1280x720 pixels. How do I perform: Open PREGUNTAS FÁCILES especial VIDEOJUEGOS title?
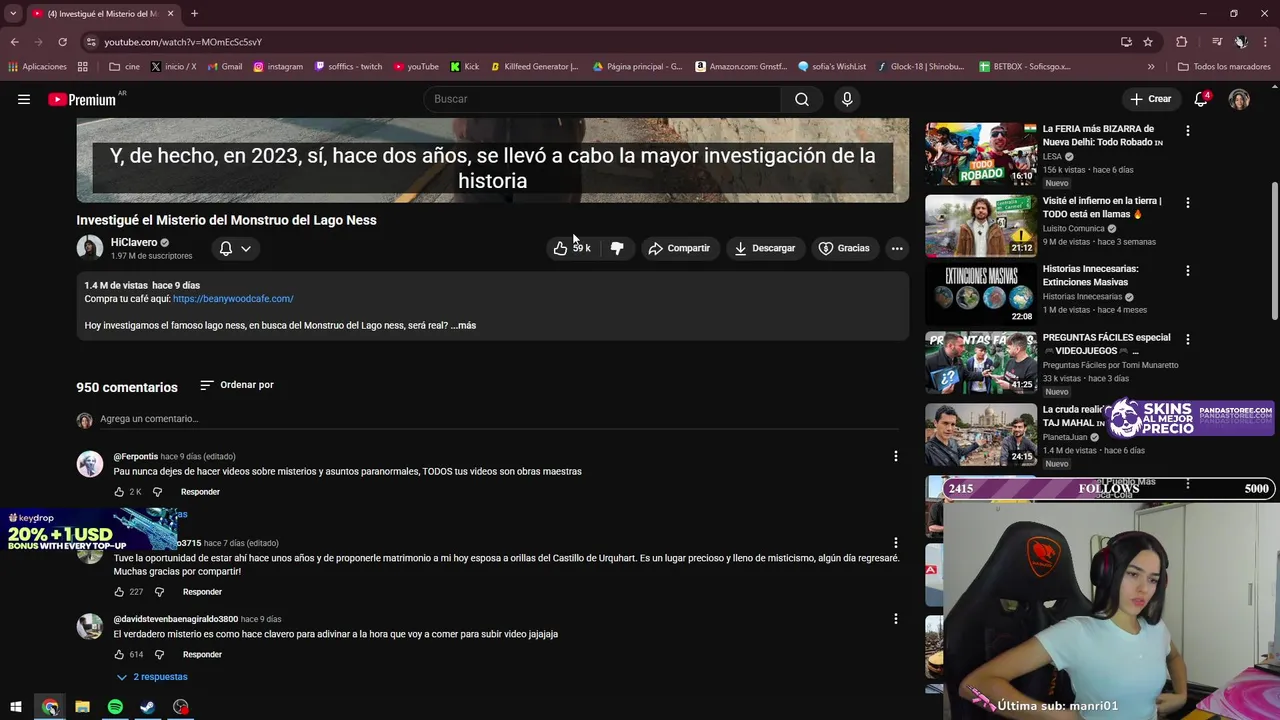[1106, 344]
